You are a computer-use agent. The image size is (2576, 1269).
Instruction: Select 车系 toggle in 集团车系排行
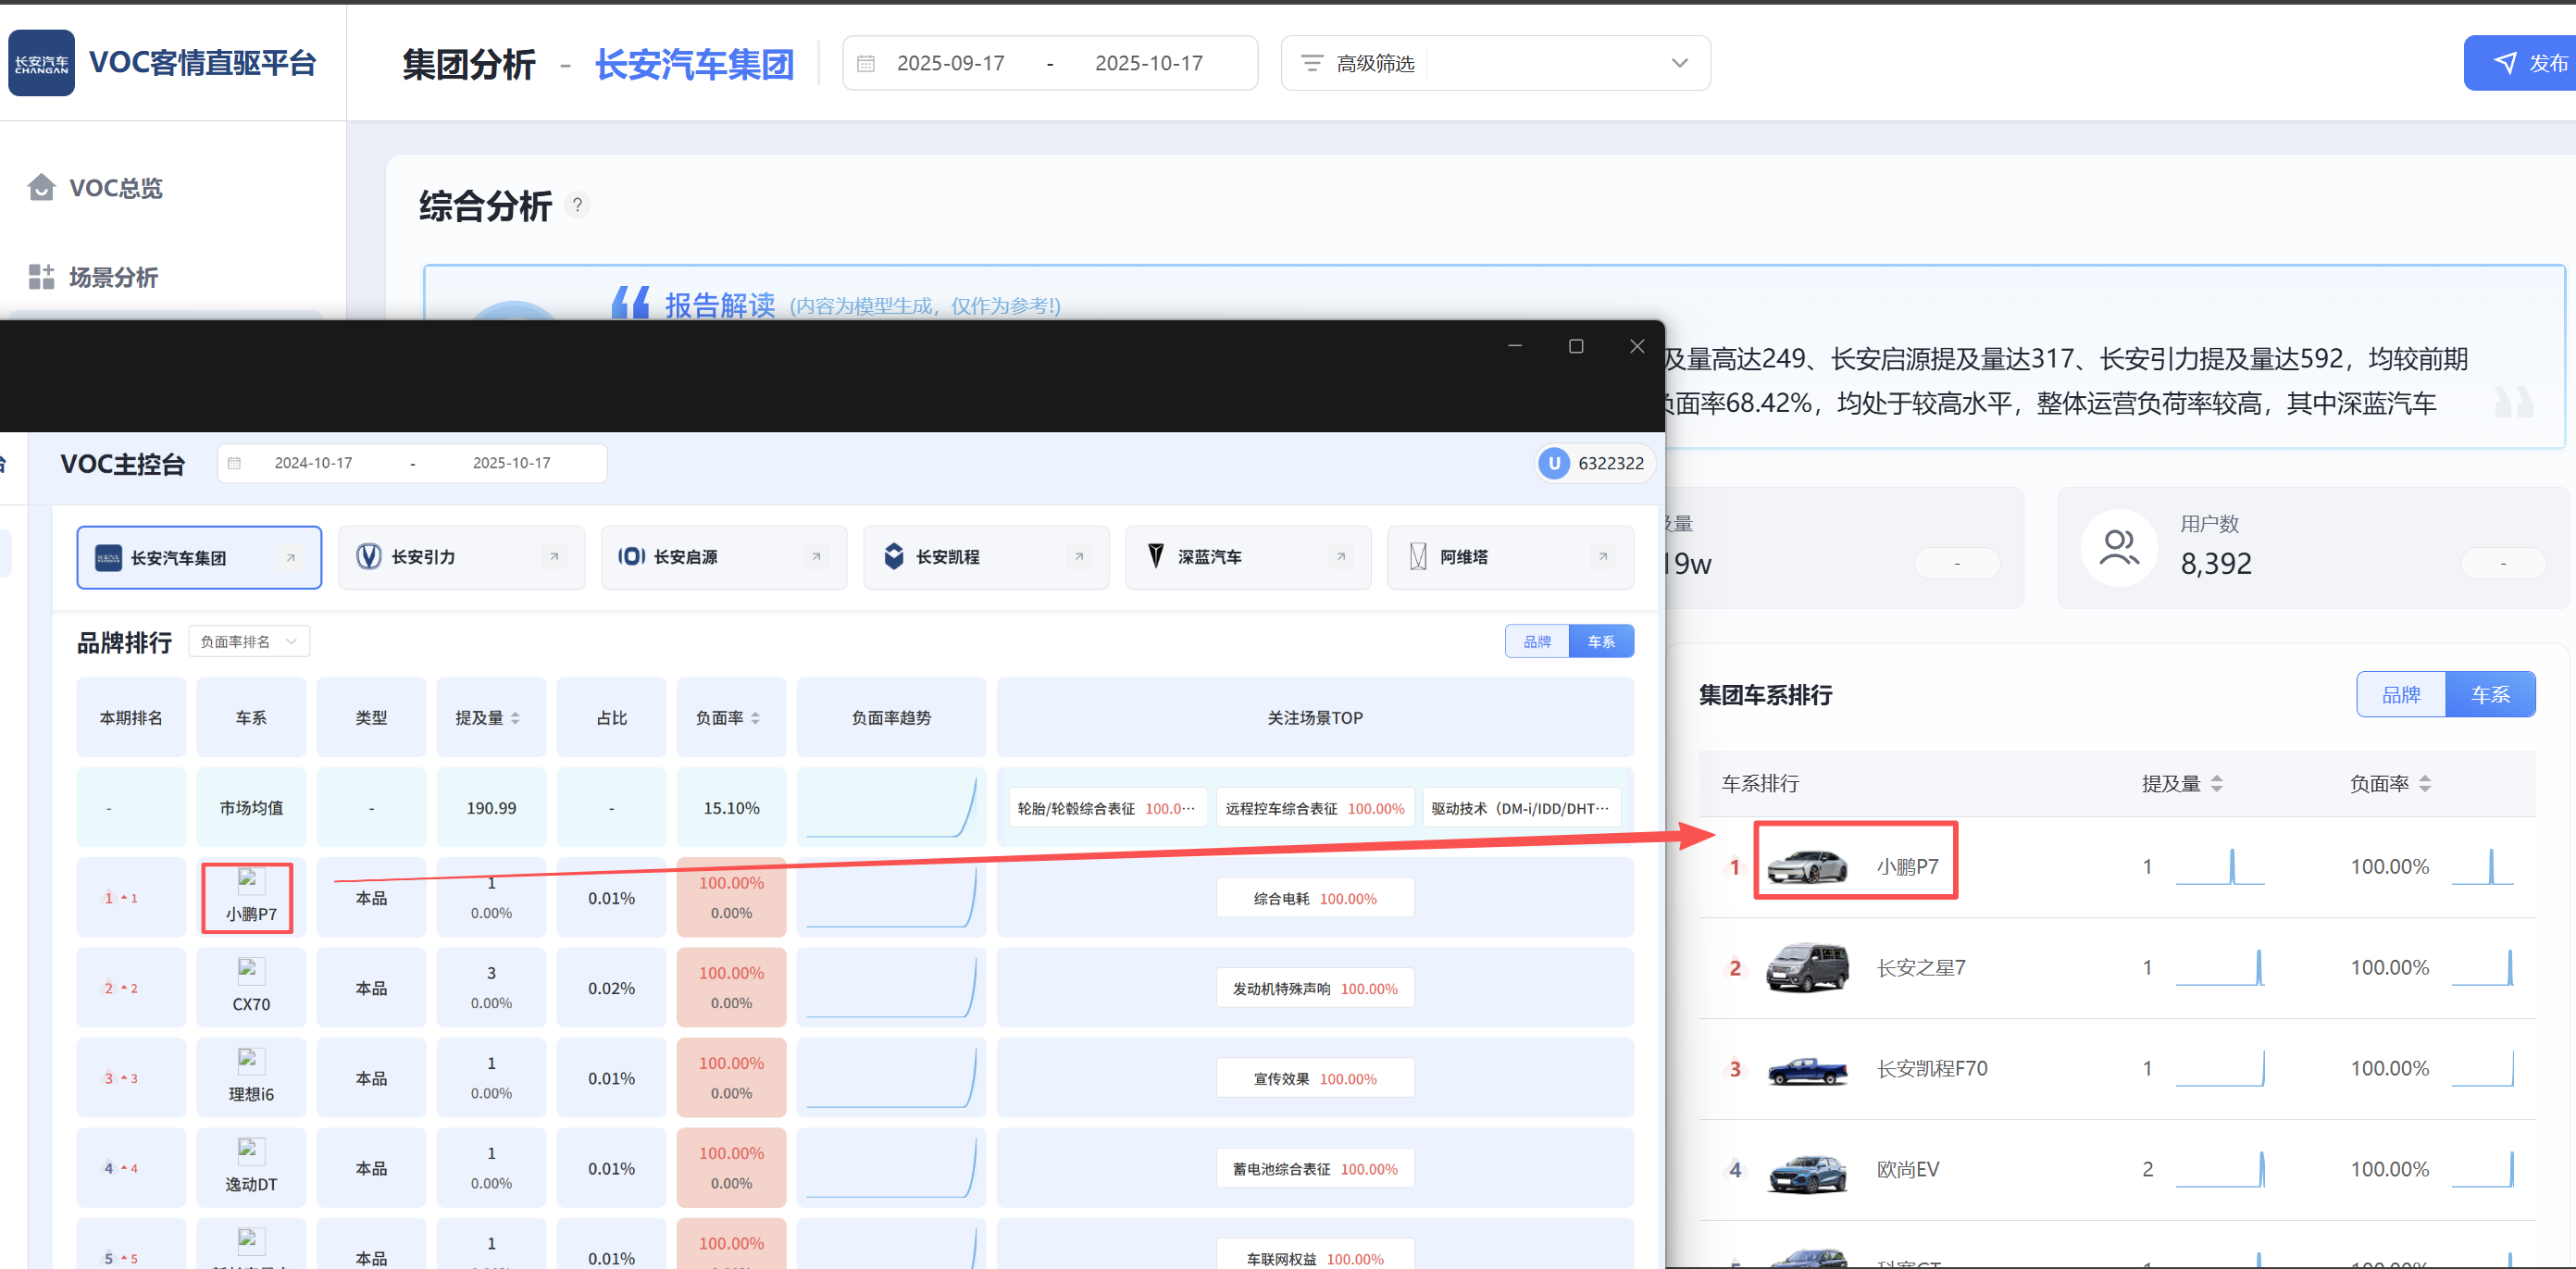click(2489, 695)
